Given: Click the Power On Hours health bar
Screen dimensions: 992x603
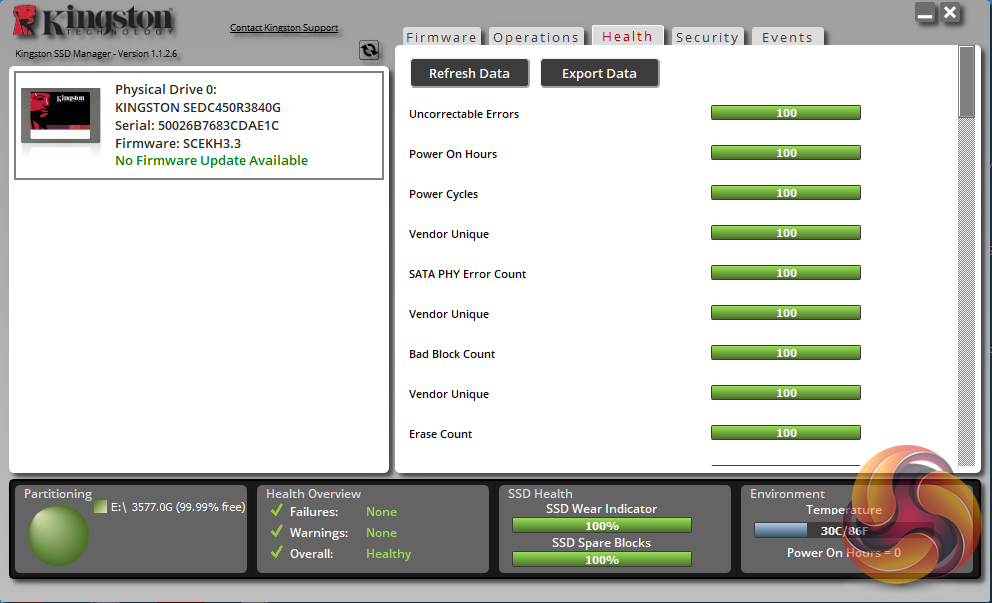Looking at the screenshot, I should click(786, 152).
